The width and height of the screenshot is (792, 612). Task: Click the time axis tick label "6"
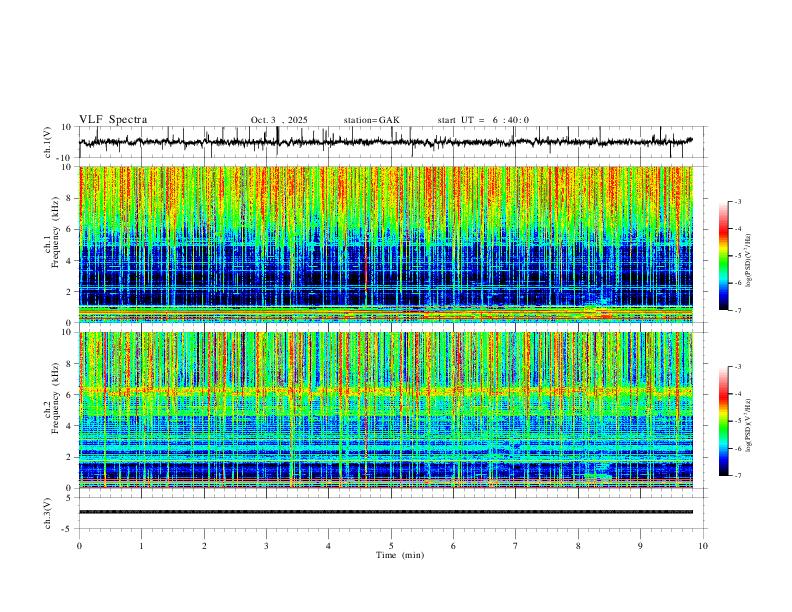click(x=454, y=546)
